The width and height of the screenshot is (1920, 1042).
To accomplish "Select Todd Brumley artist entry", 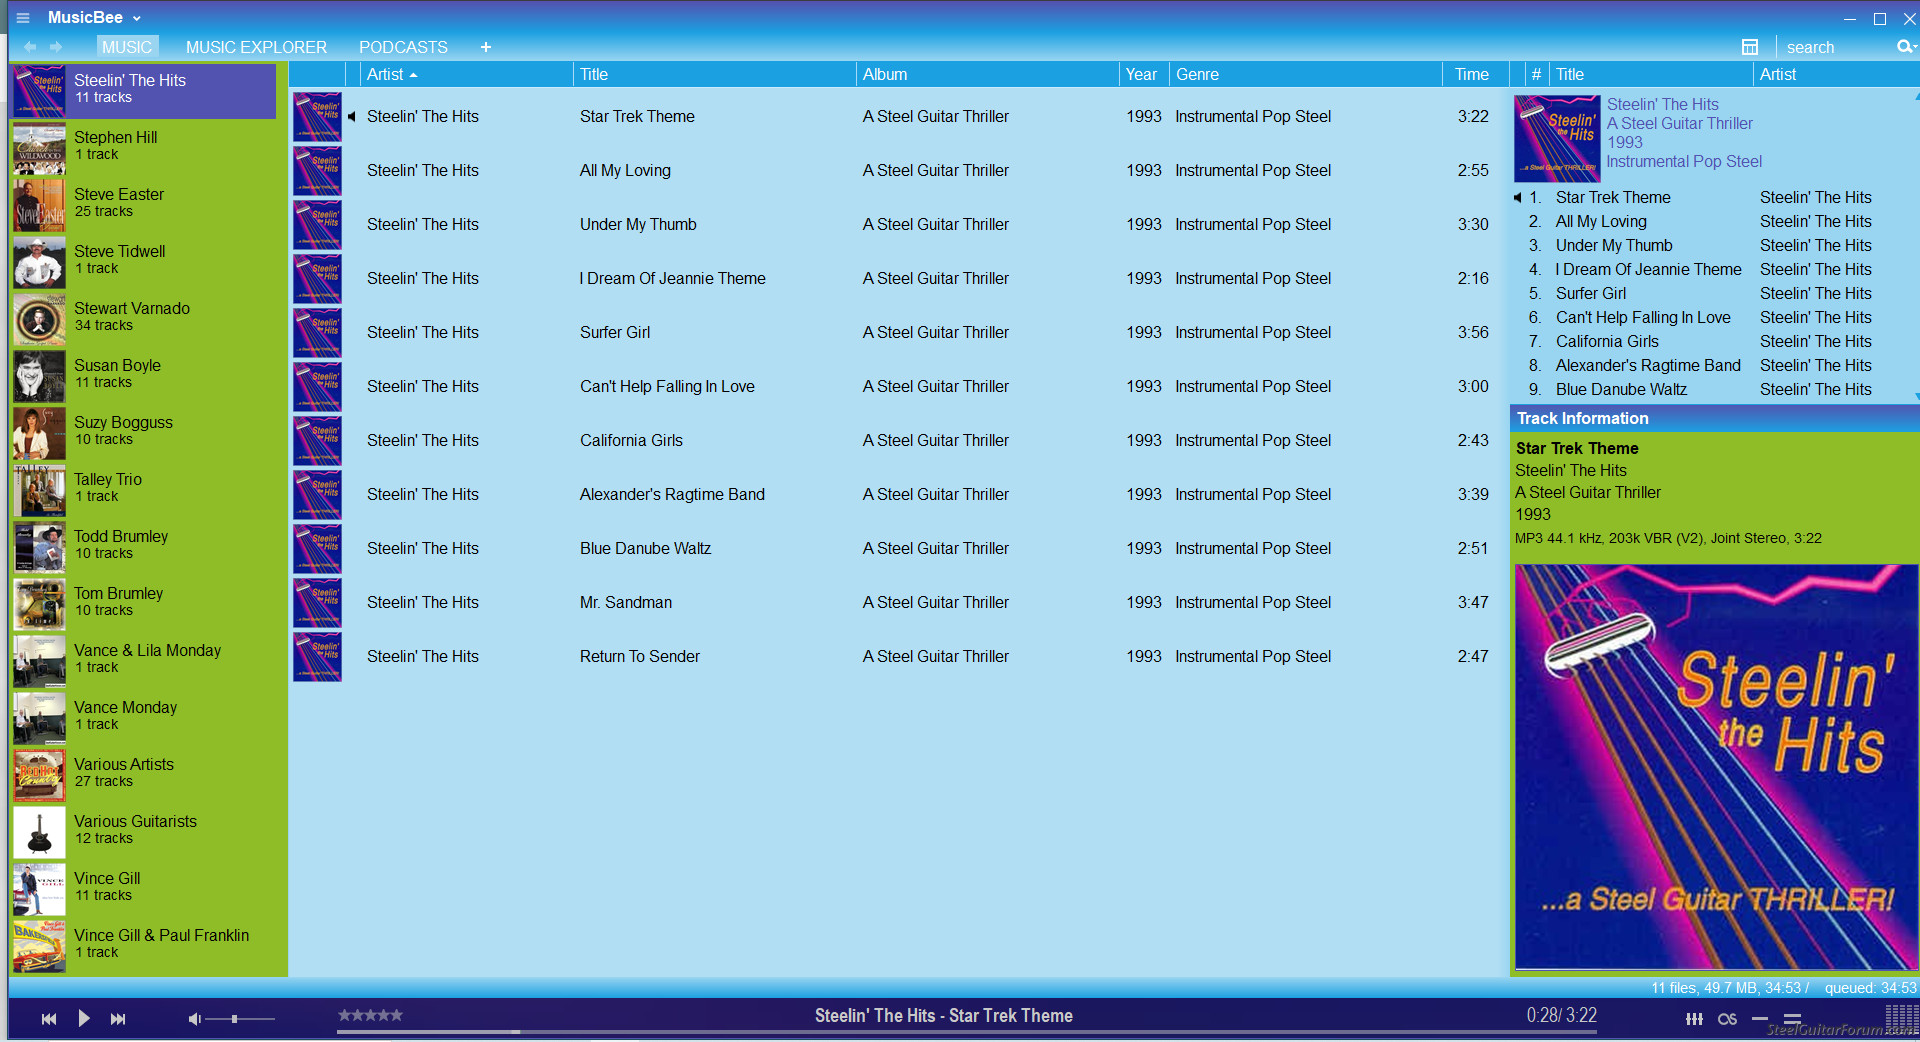I will click(145, 547).
